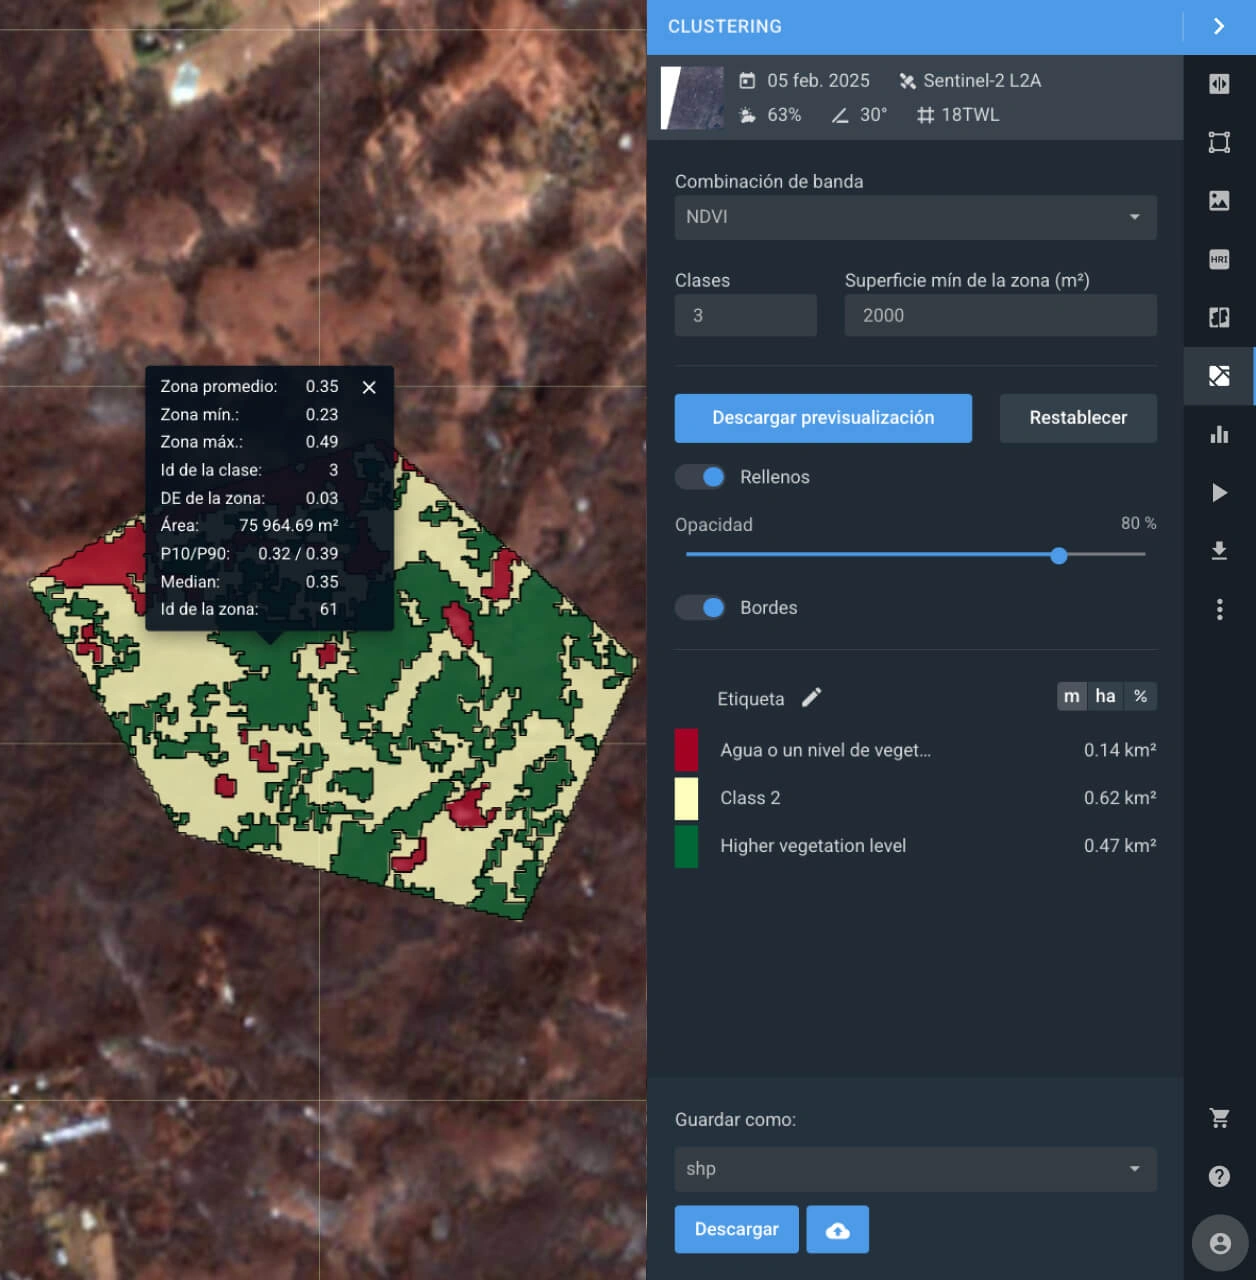Viewport: 1256px width, 1280px height.
Task: Collapse the Clustering panel with arrow
Action: (1218, 27)
